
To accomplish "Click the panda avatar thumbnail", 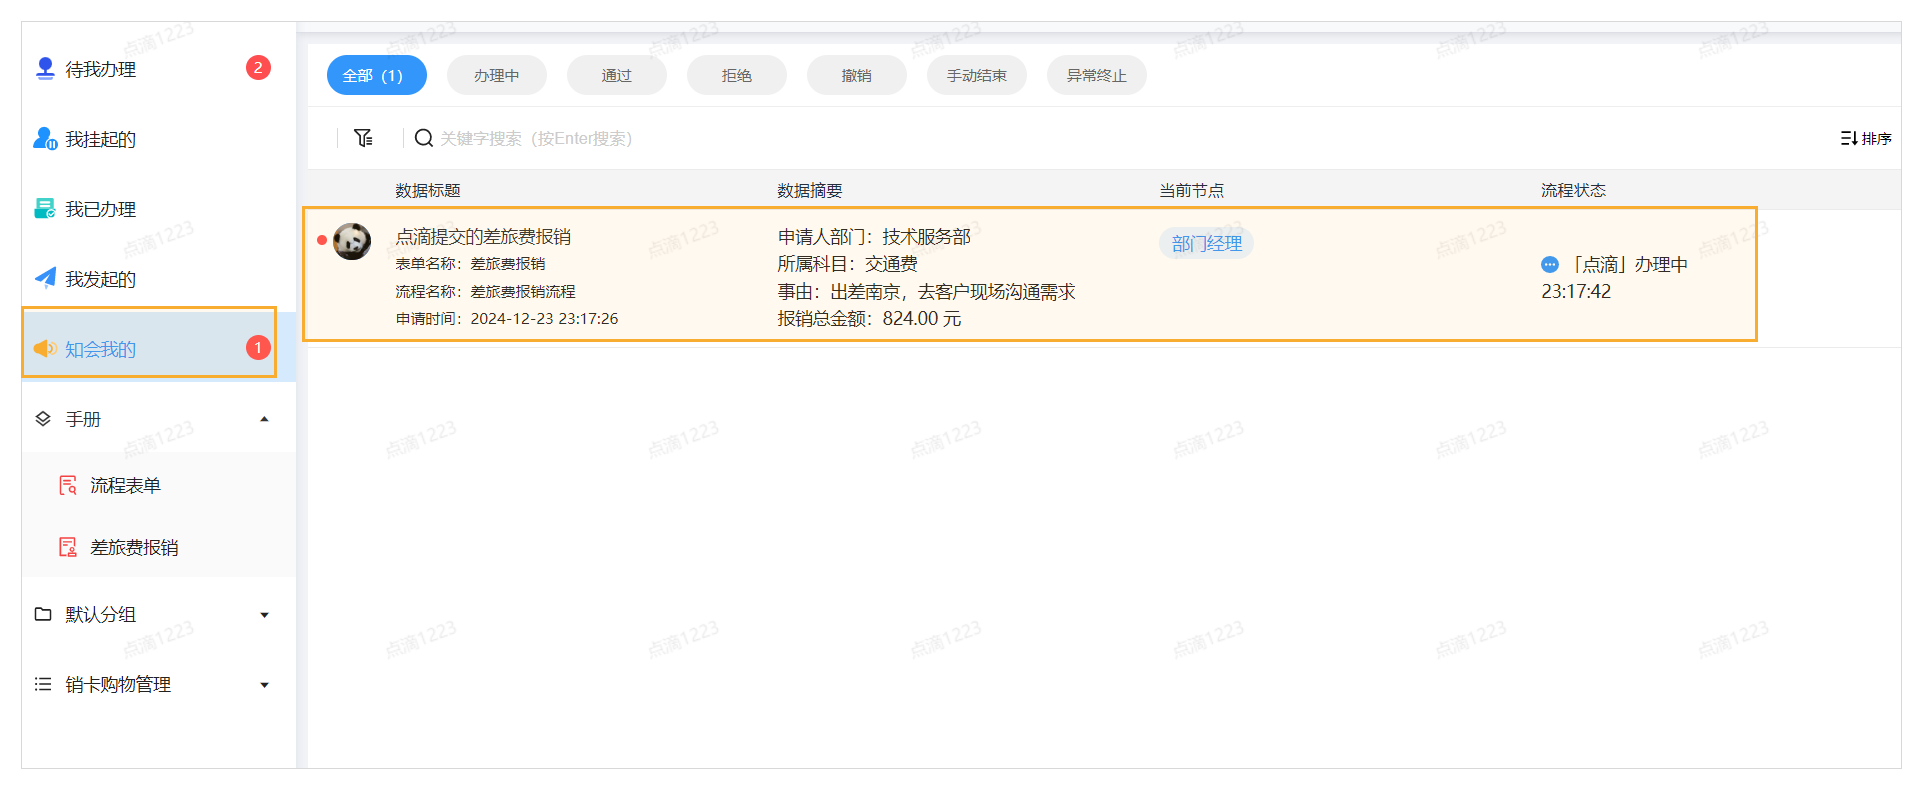I will point(352,241).
